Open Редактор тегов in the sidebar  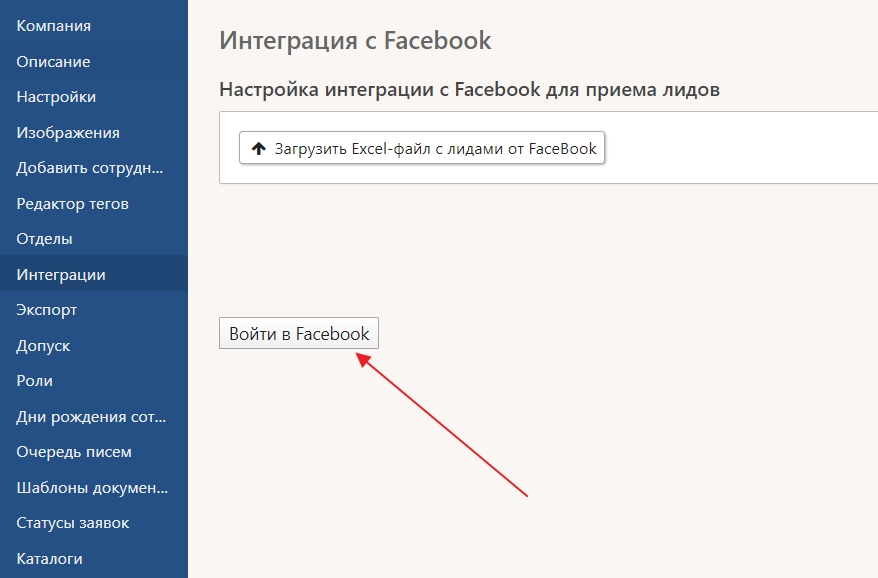(x=73, y=204)
